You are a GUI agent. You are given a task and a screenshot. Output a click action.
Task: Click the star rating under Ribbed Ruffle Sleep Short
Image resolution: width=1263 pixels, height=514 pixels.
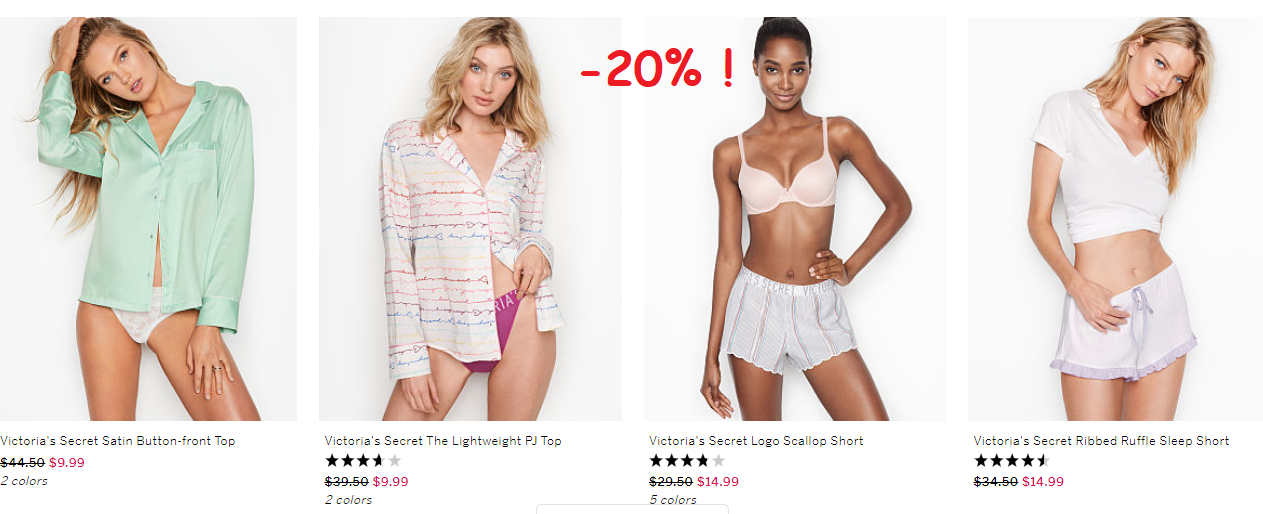point(1012,461)
